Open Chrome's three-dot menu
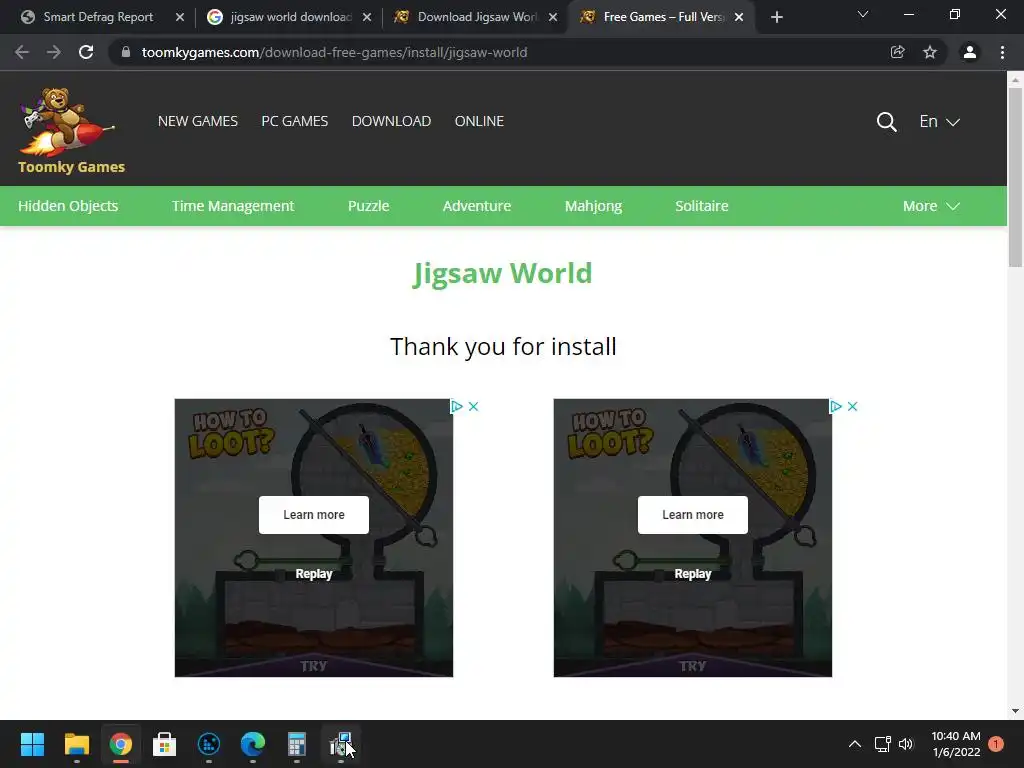This screenshot has height=768, width=1024. click(x=1002, y=52)
